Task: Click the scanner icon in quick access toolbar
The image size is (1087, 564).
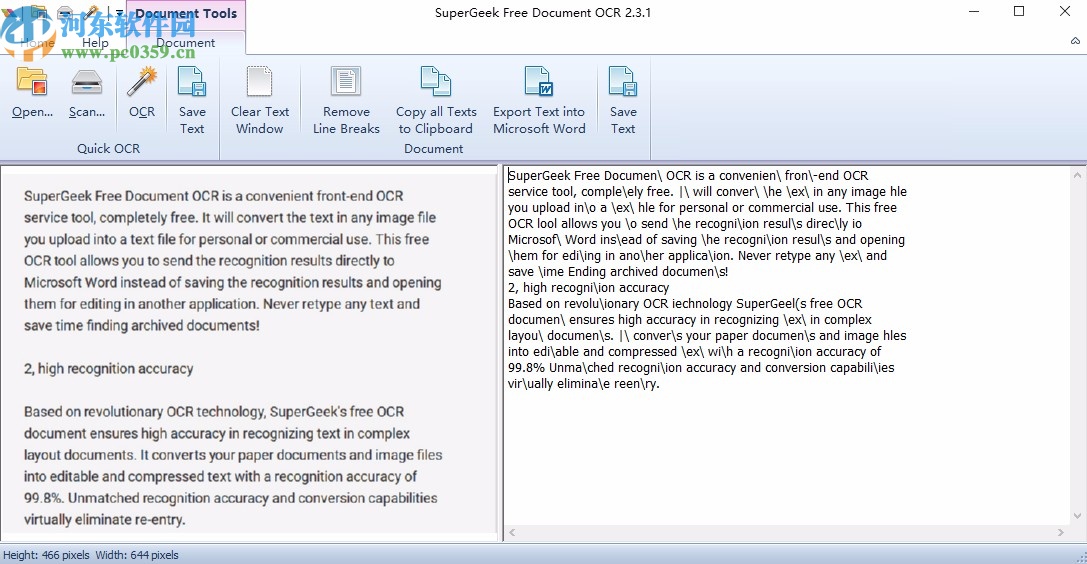Action: tap(64, 12)
